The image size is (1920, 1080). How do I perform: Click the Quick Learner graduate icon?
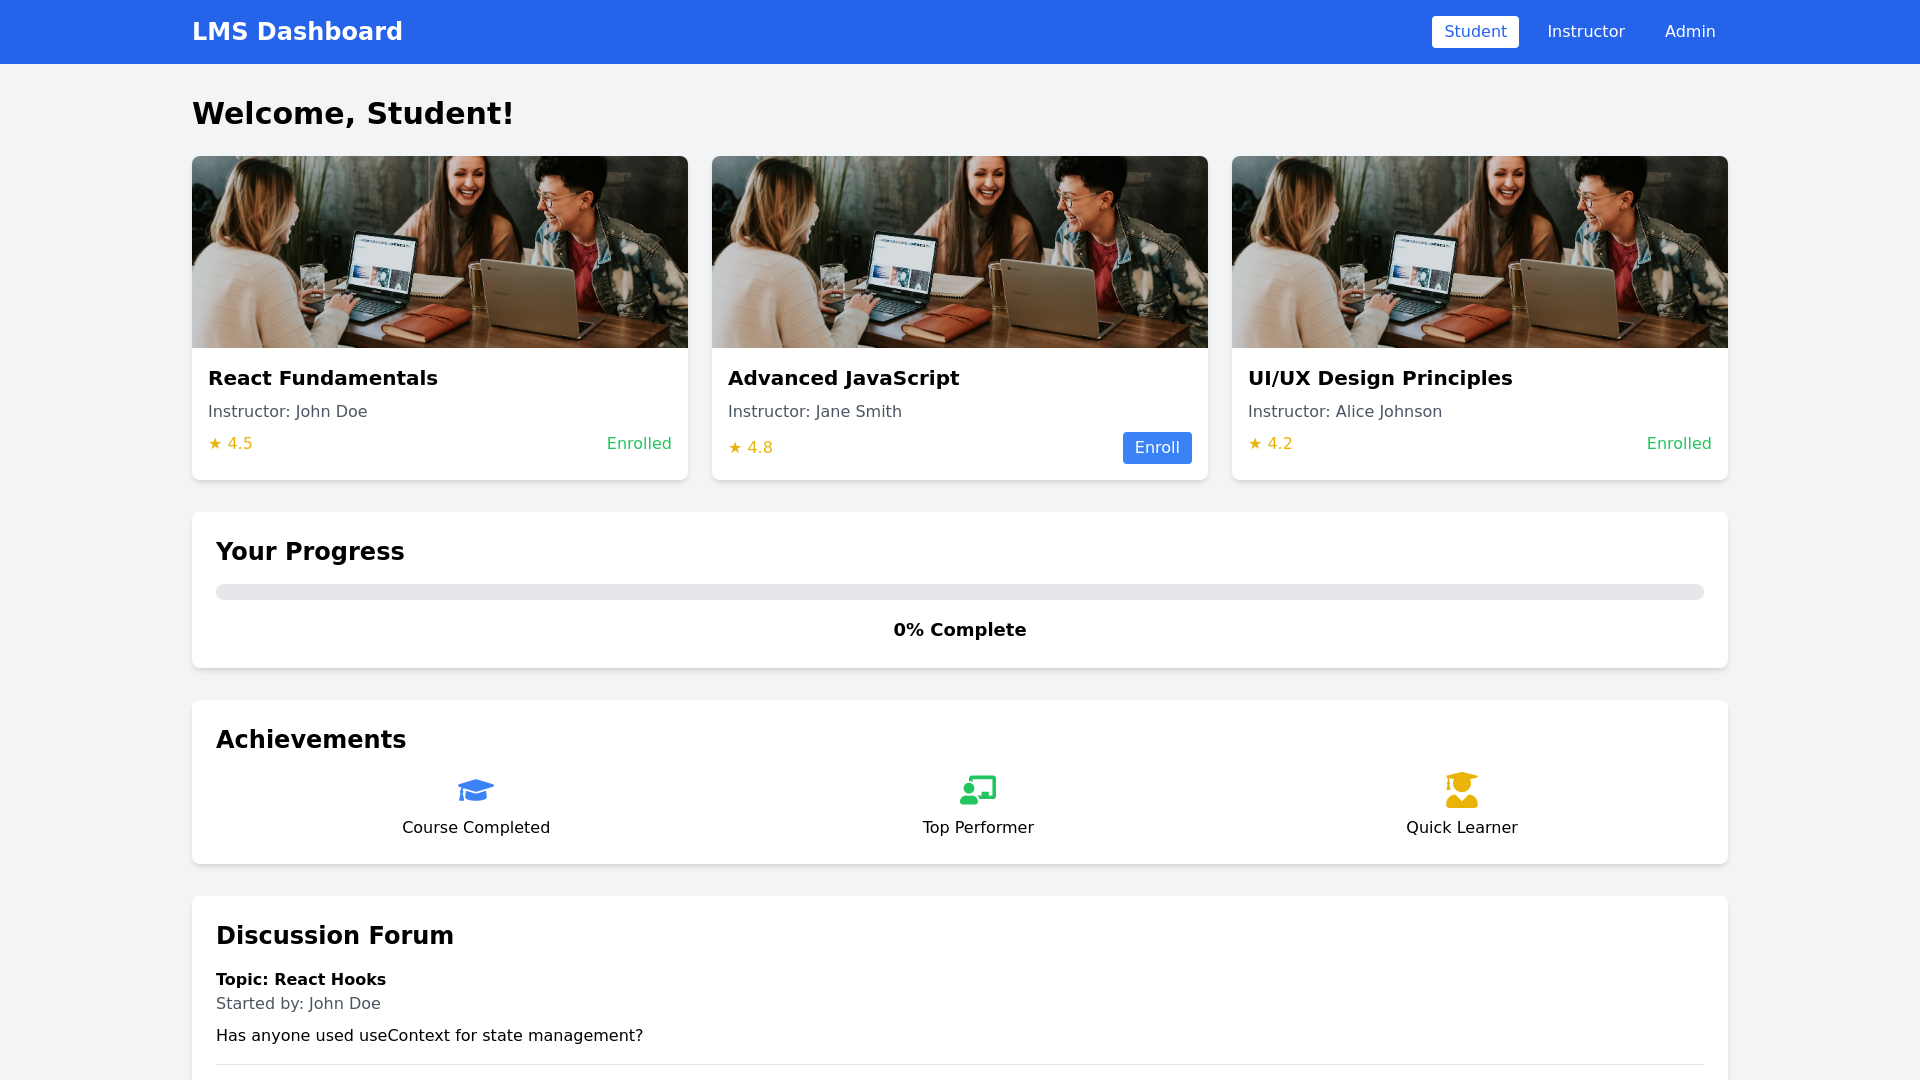1462,790
